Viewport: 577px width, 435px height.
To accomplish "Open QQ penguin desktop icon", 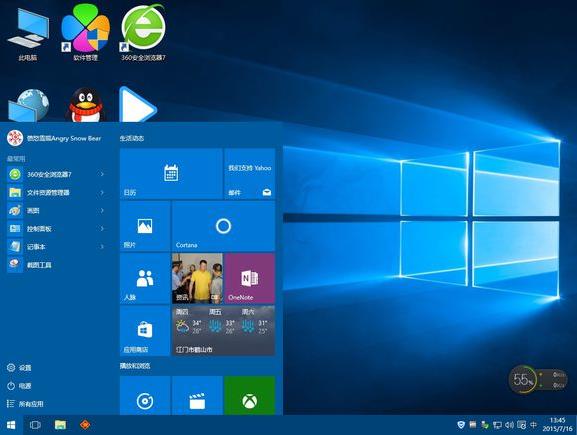I will pyautogui.click(x=85, y=105).
